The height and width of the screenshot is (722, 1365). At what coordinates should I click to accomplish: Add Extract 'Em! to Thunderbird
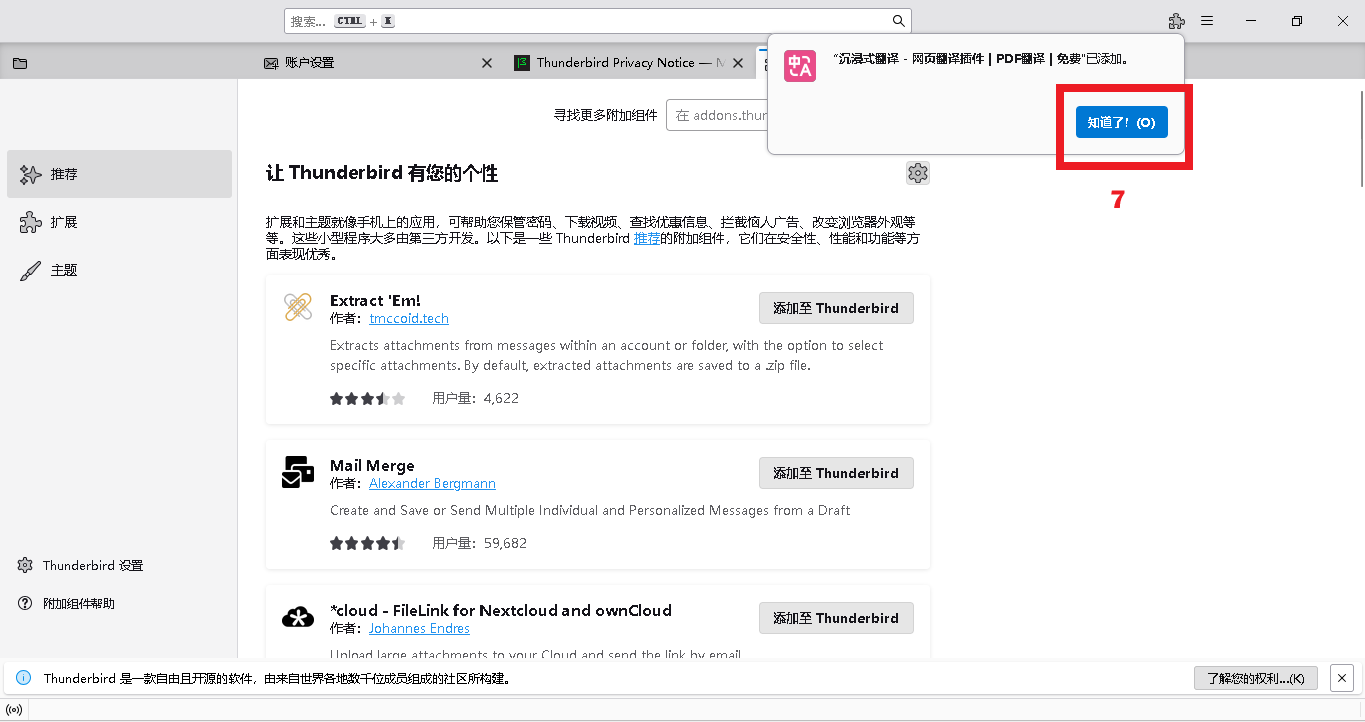pyautogui.click(x=836, y=308)
